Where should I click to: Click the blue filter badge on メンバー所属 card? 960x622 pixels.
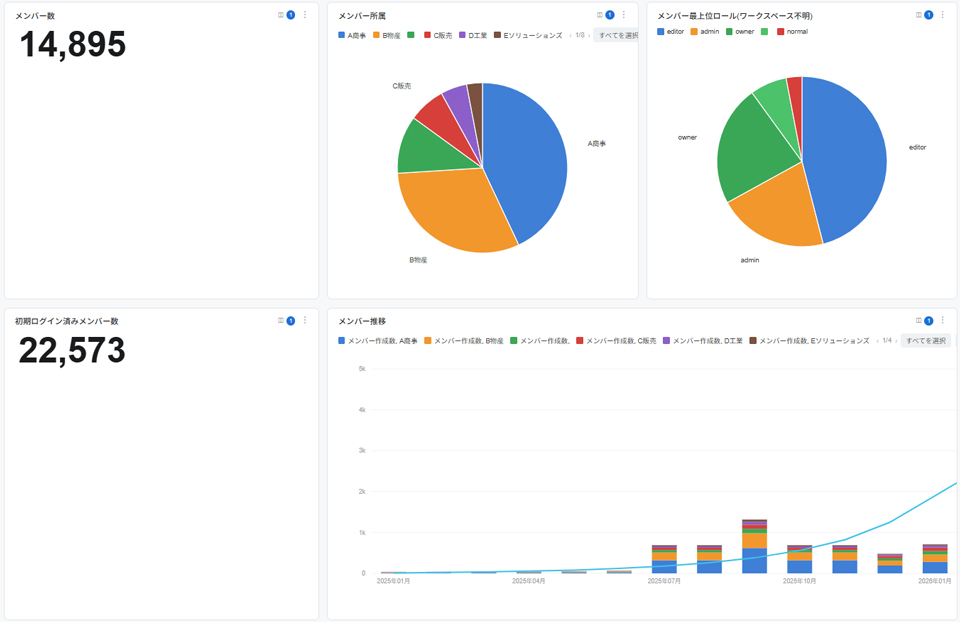pyautogui.click(x=610, y=15)
